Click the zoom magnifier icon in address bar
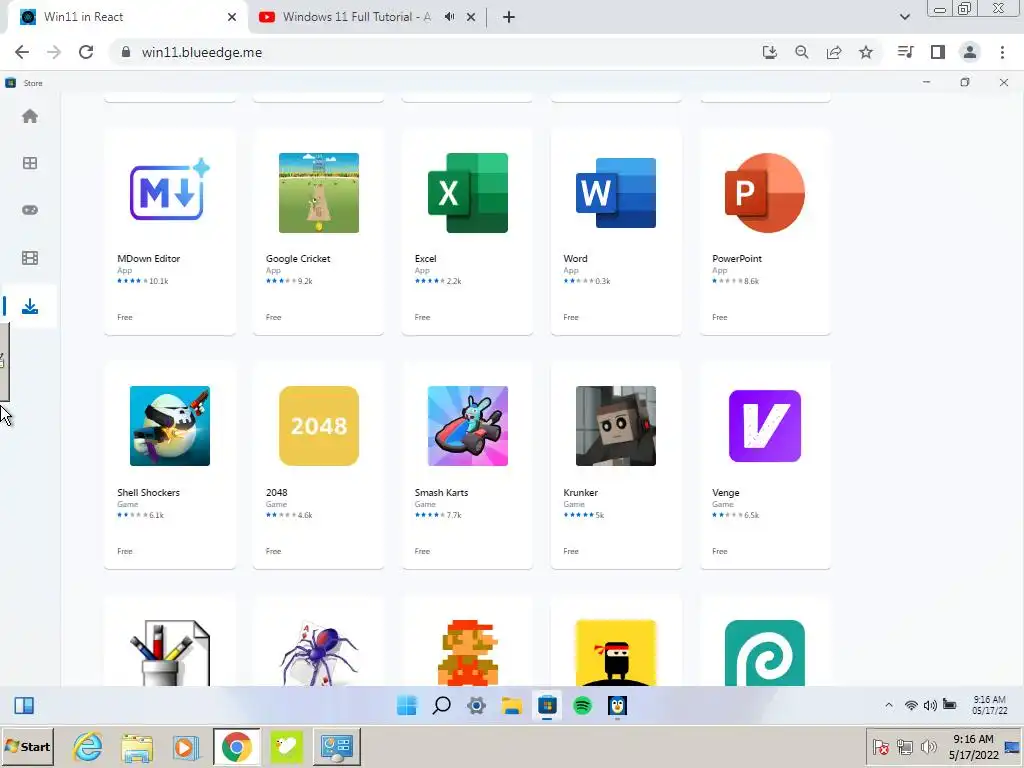The image size is (1024, 768). click(802, 52)
